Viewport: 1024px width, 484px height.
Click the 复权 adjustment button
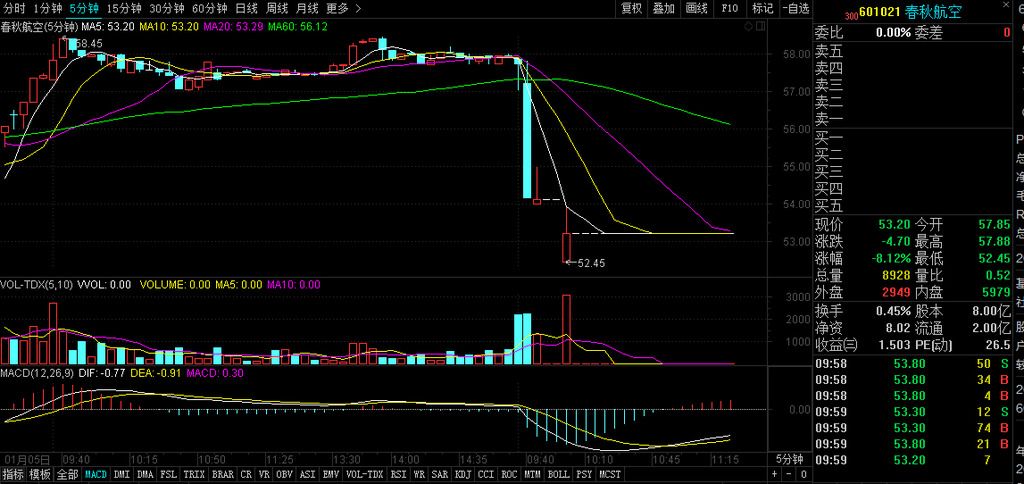(632, 9)
